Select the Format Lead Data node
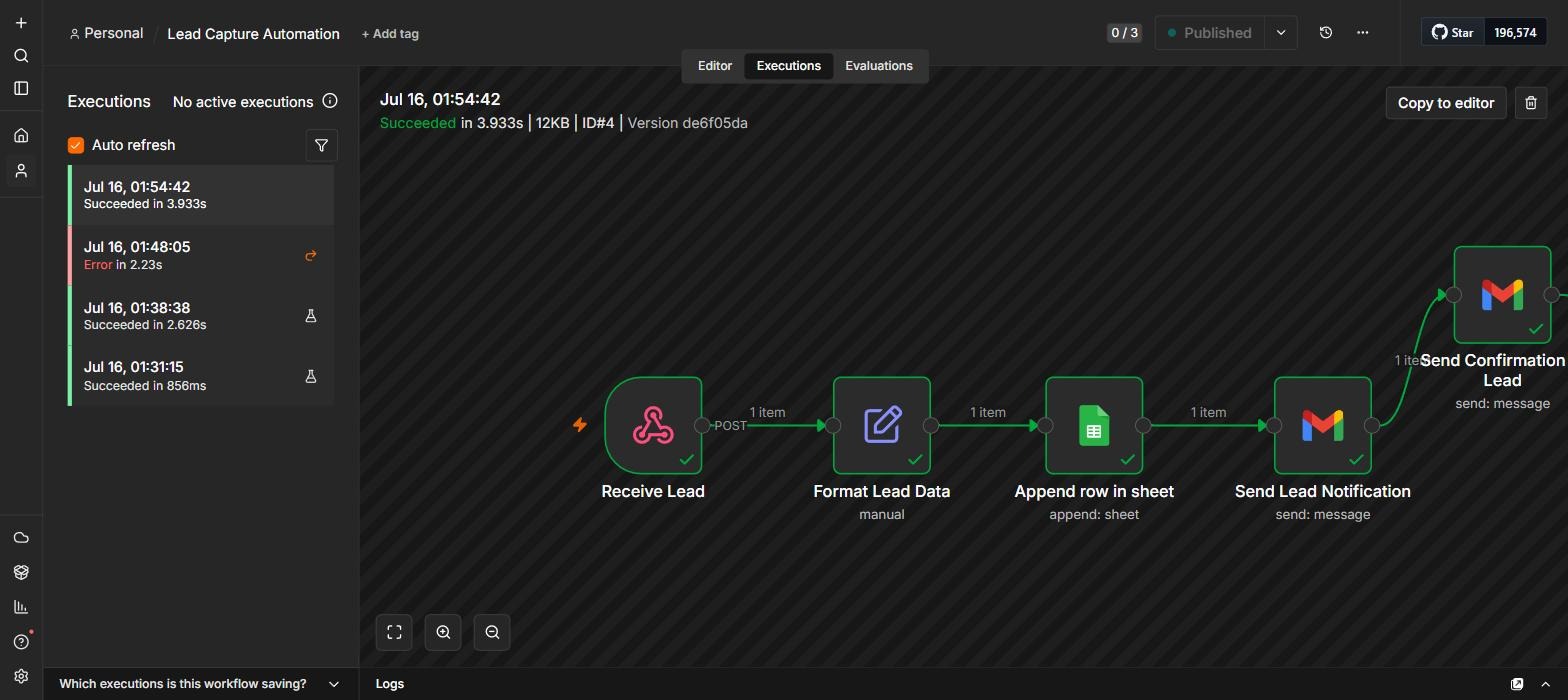1568x700 pixels. click(x=882, y=425)
